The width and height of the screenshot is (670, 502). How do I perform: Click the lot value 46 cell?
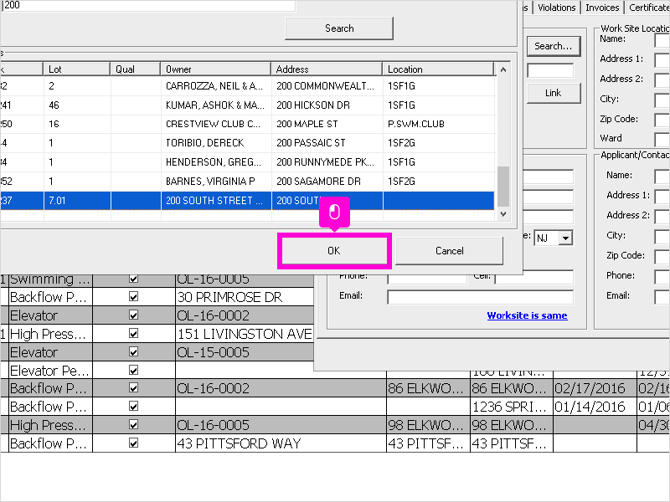pyautogui.click(x=77, y=105)
